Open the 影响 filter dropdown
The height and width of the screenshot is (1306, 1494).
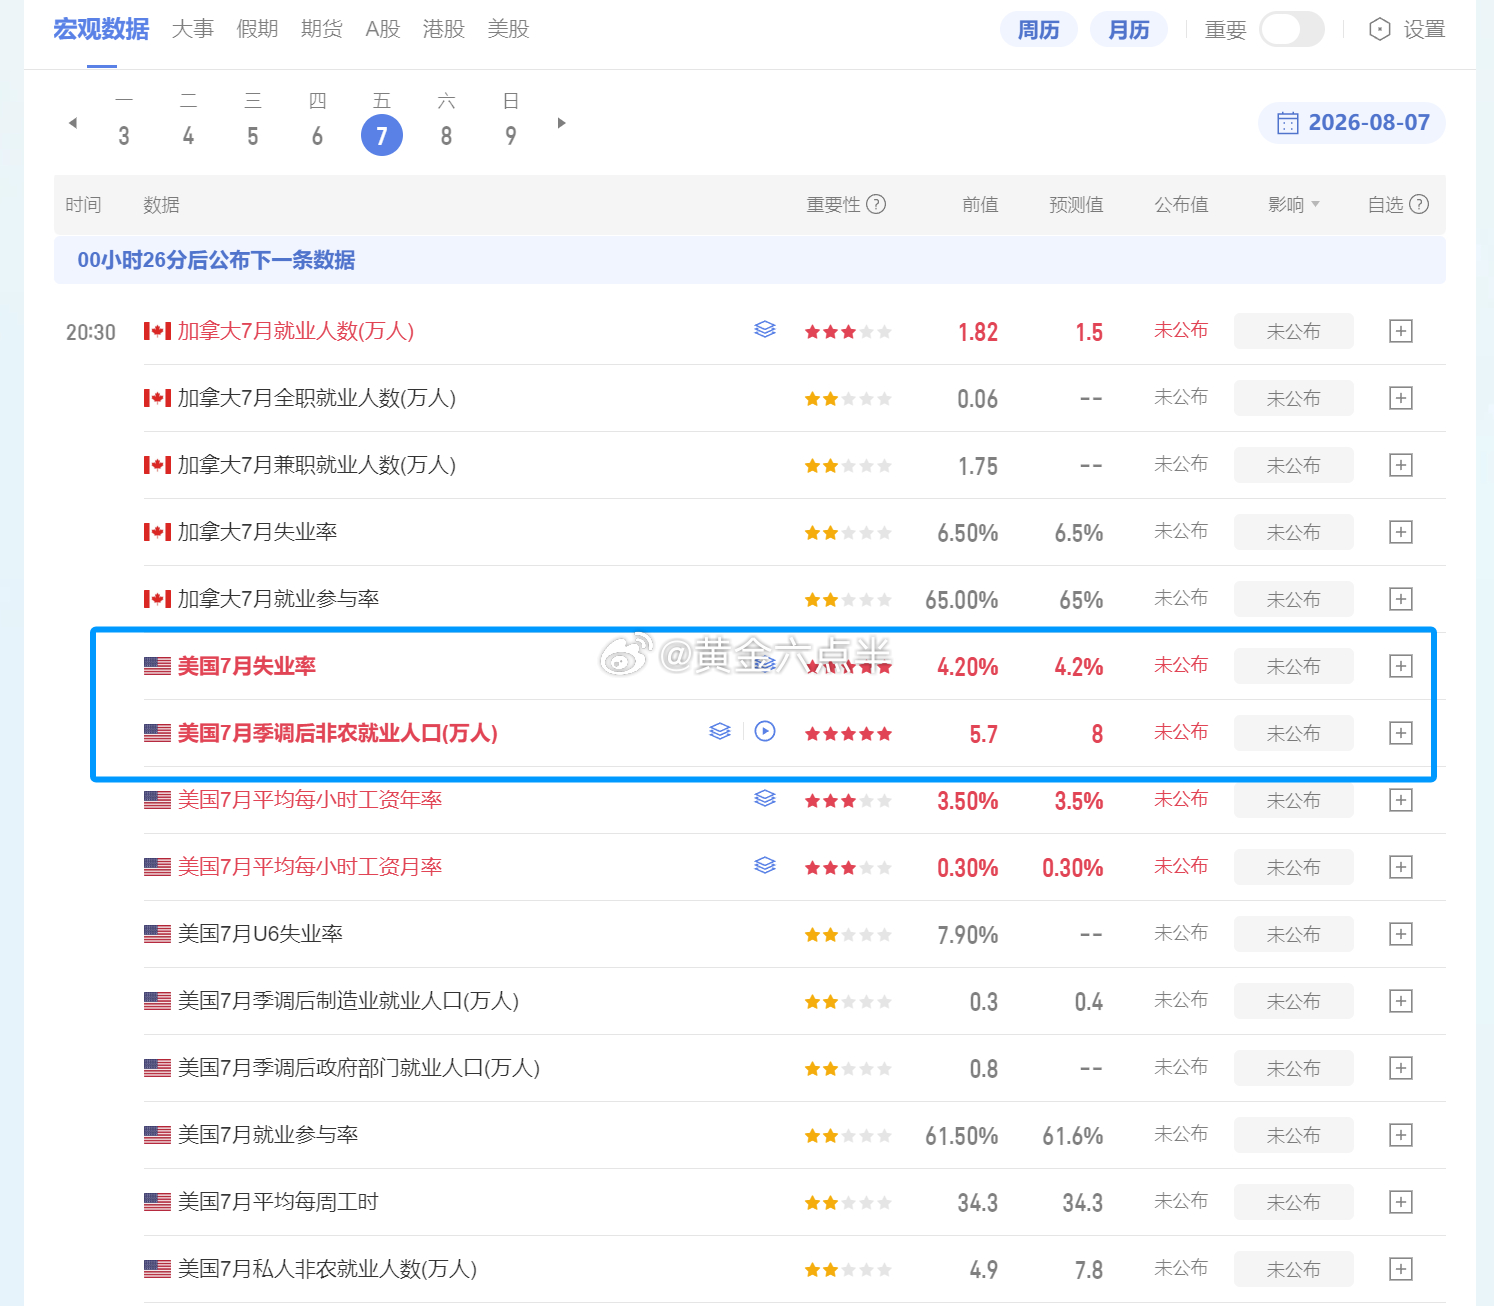[x=1294, y=204]
